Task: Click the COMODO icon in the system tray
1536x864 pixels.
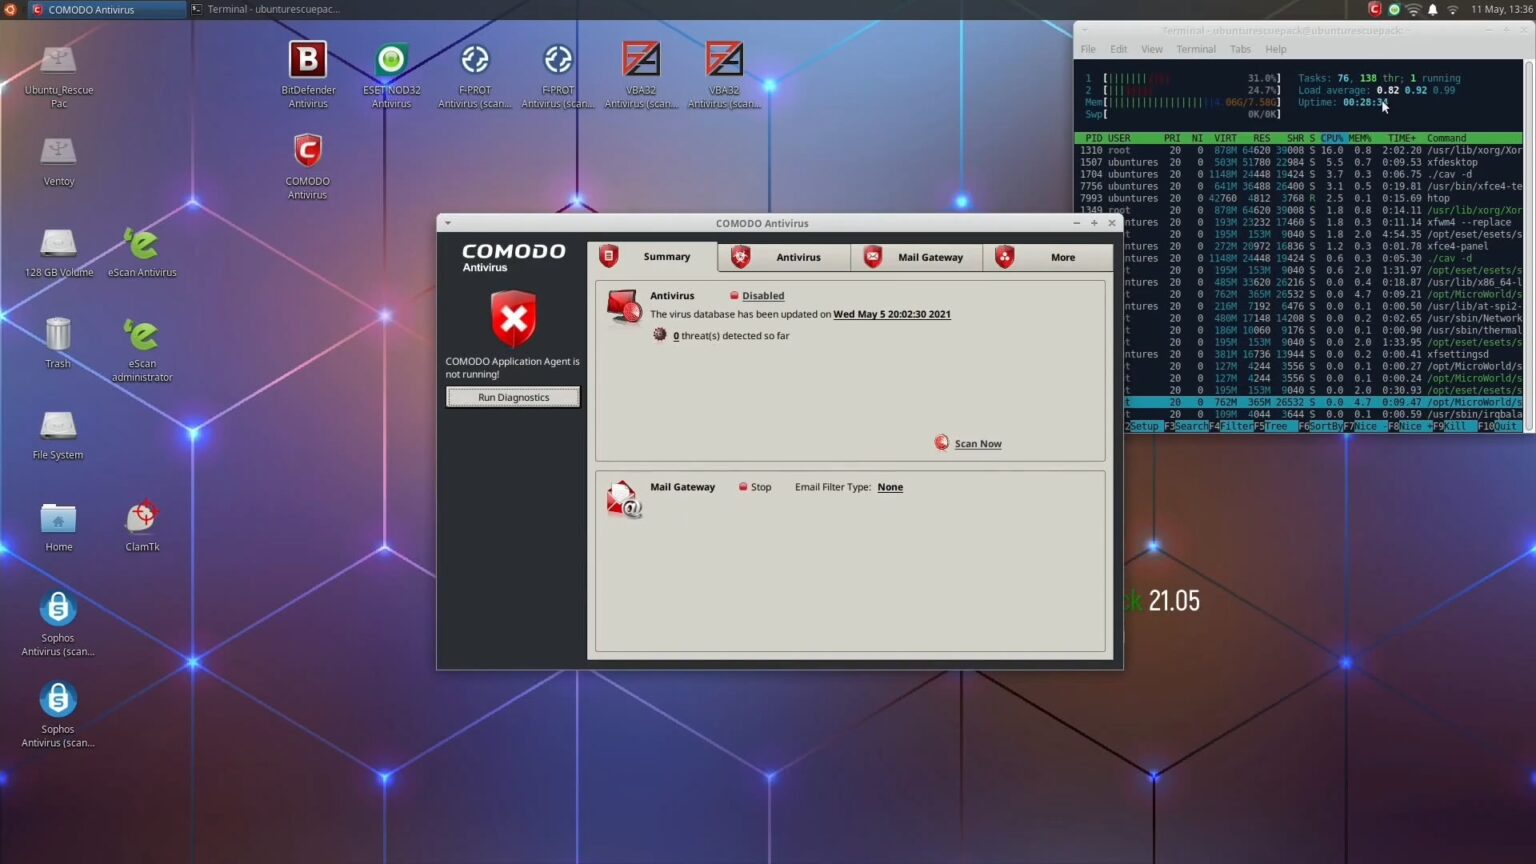Action: coord(1375,9)
